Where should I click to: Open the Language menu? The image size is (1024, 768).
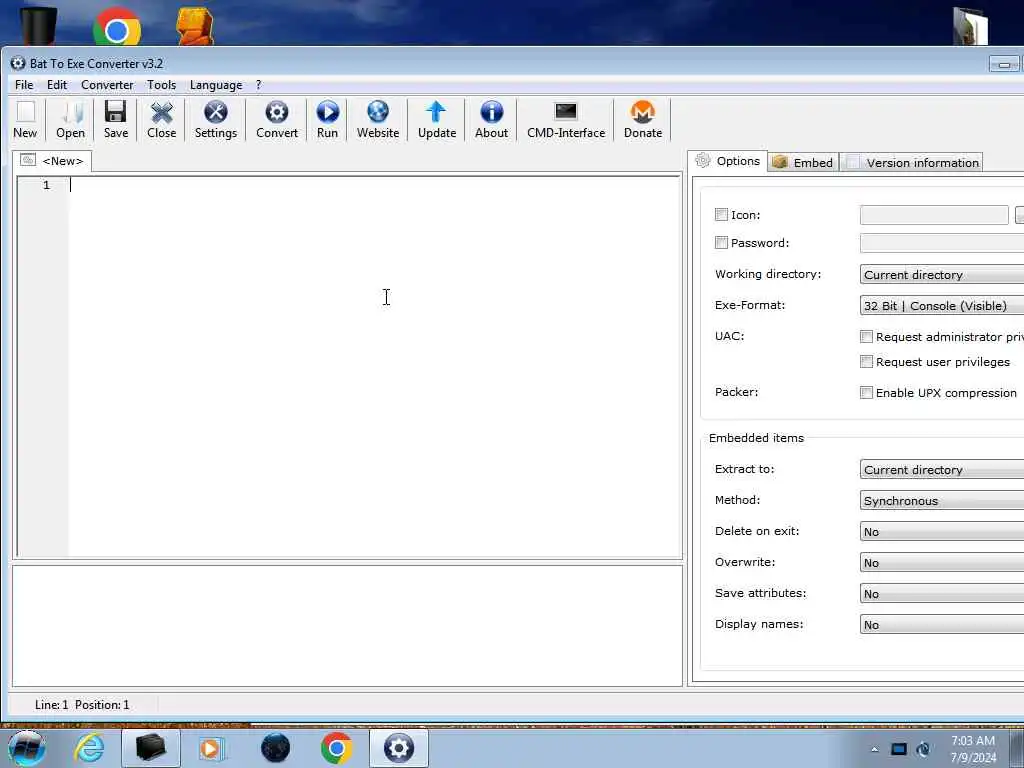pyautogui.click(x=216, y=85)
